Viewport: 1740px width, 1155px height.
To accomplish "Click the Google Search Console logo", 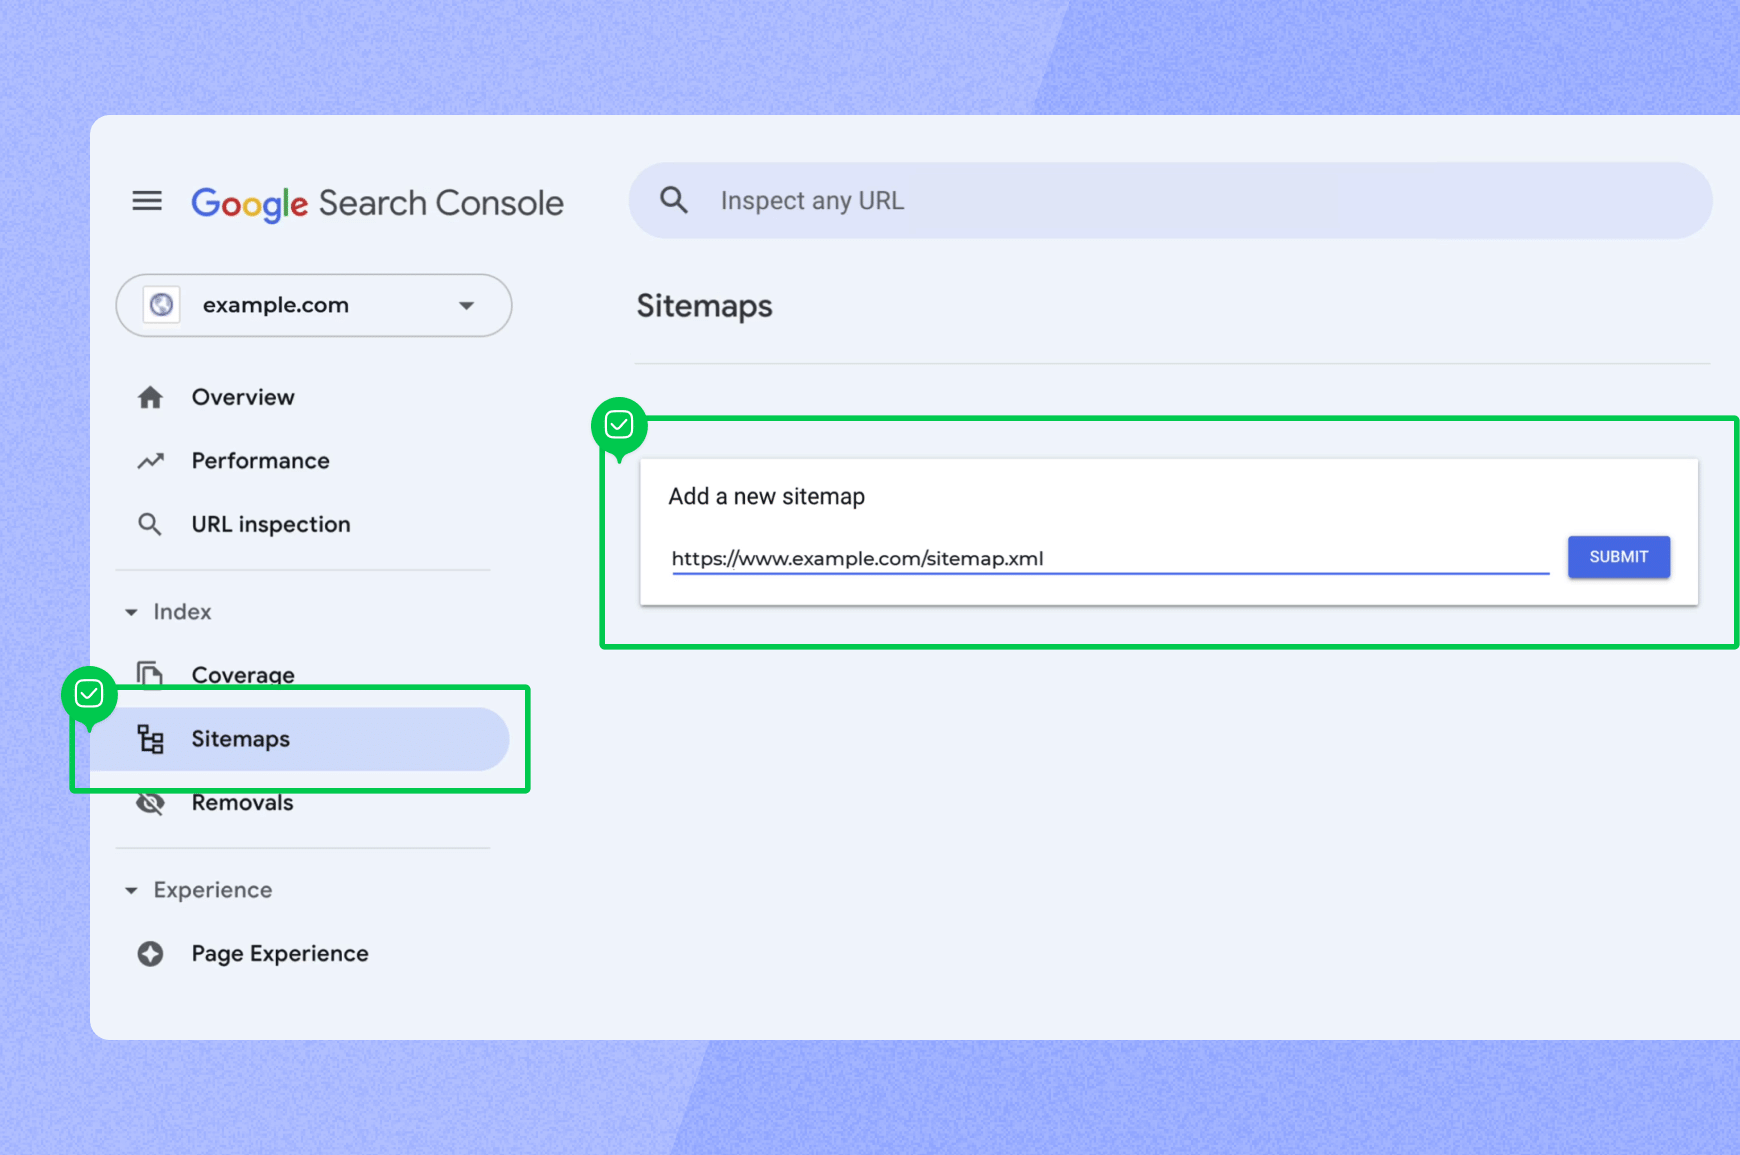I will (x=377, y=203).
